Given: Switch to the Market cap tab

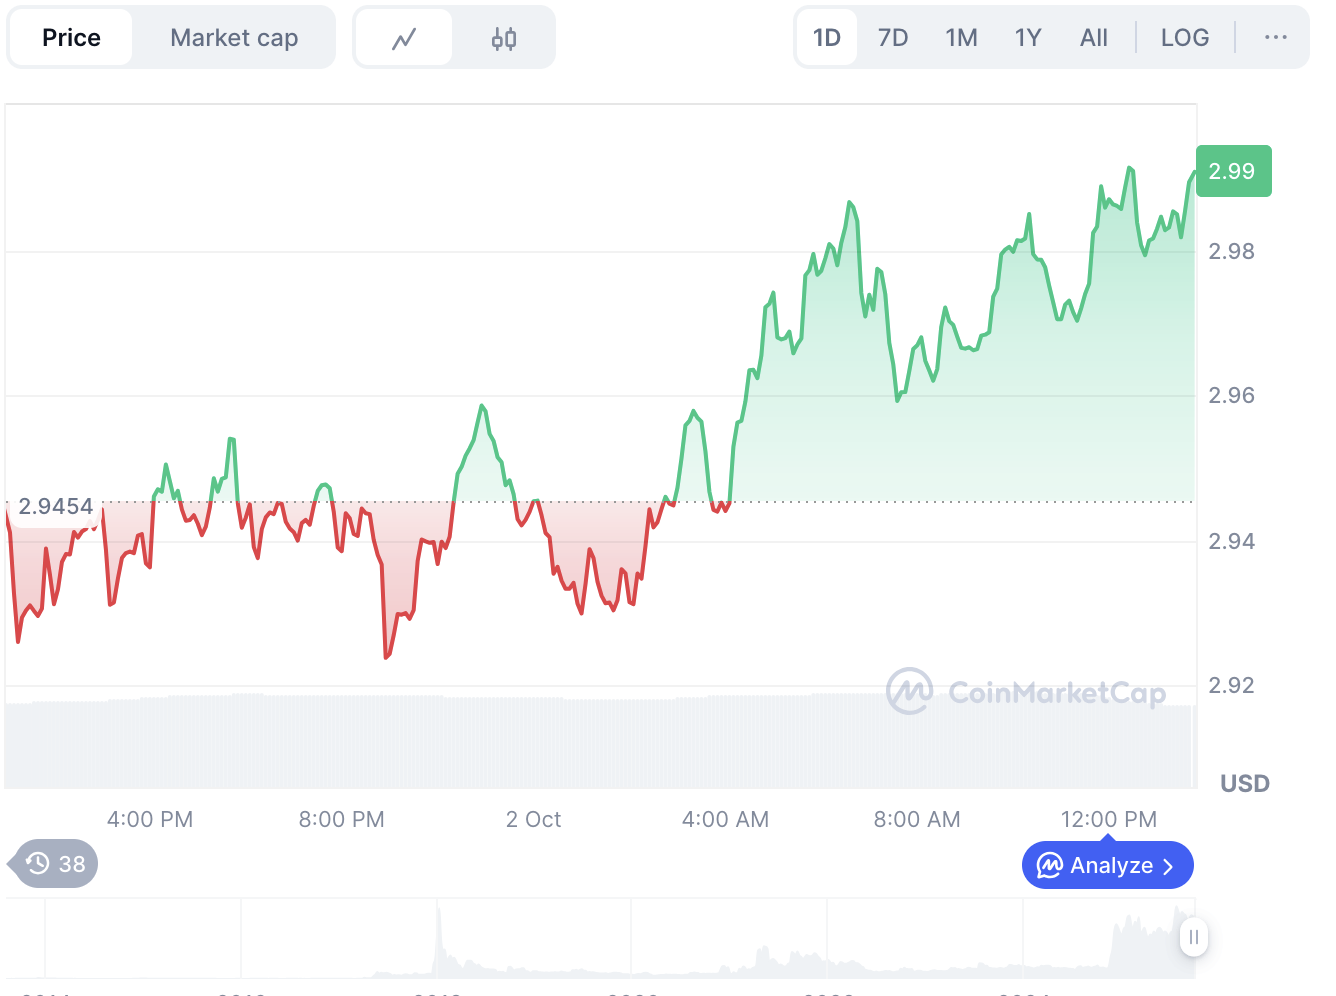Looking at the screenshot, I should click(x=233, y=36).
